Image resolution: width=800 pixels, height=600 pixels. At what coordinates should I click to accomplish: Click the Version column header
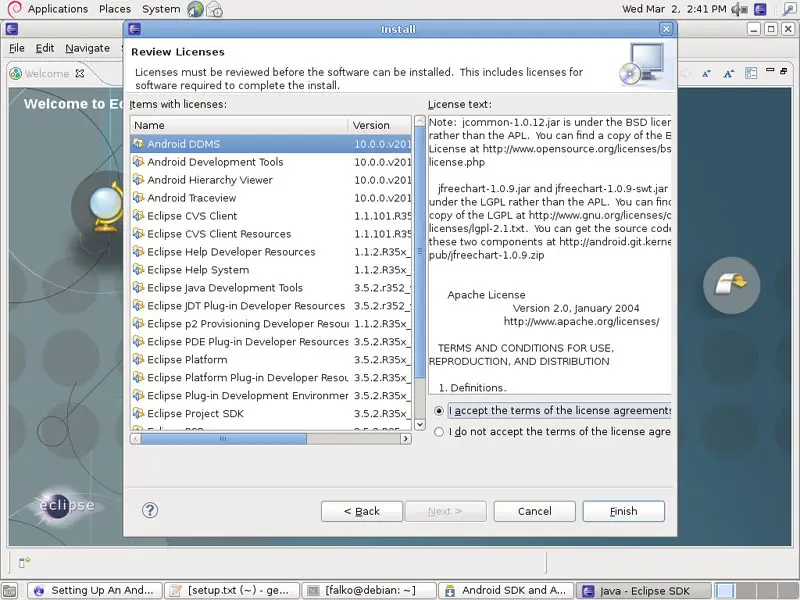coord(380,125)
